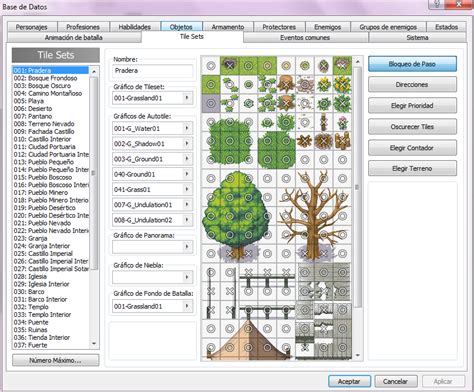Click the cracked stone wall tile

323,291
